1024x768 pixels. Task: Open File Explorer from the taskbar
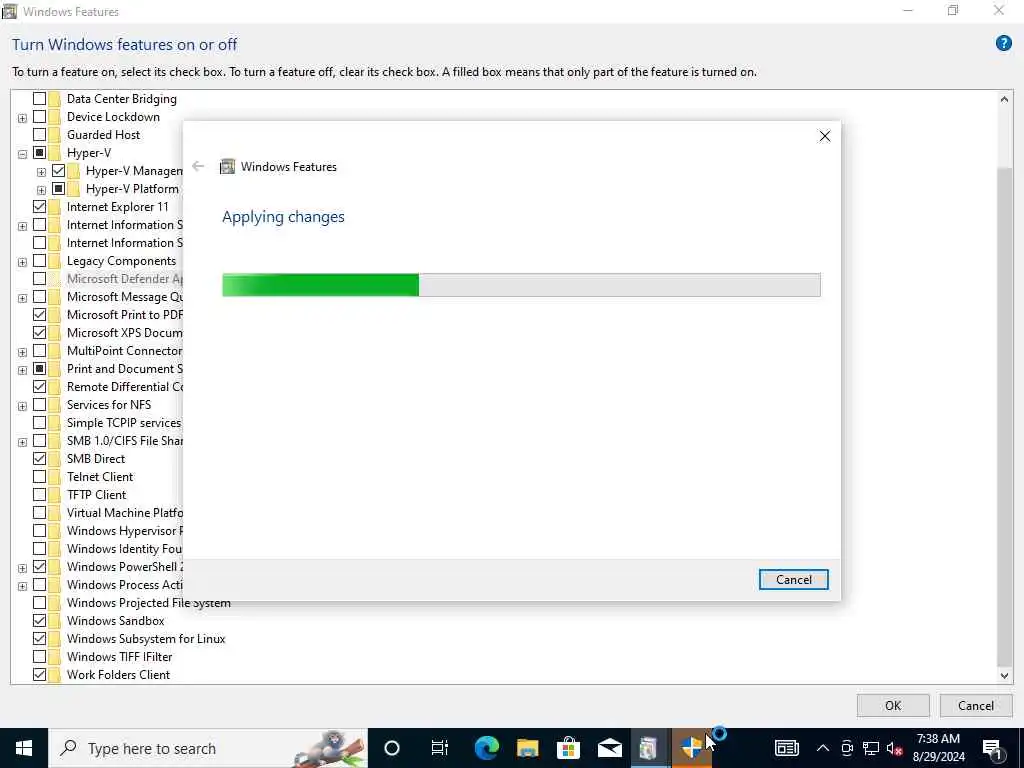[528, 748]
